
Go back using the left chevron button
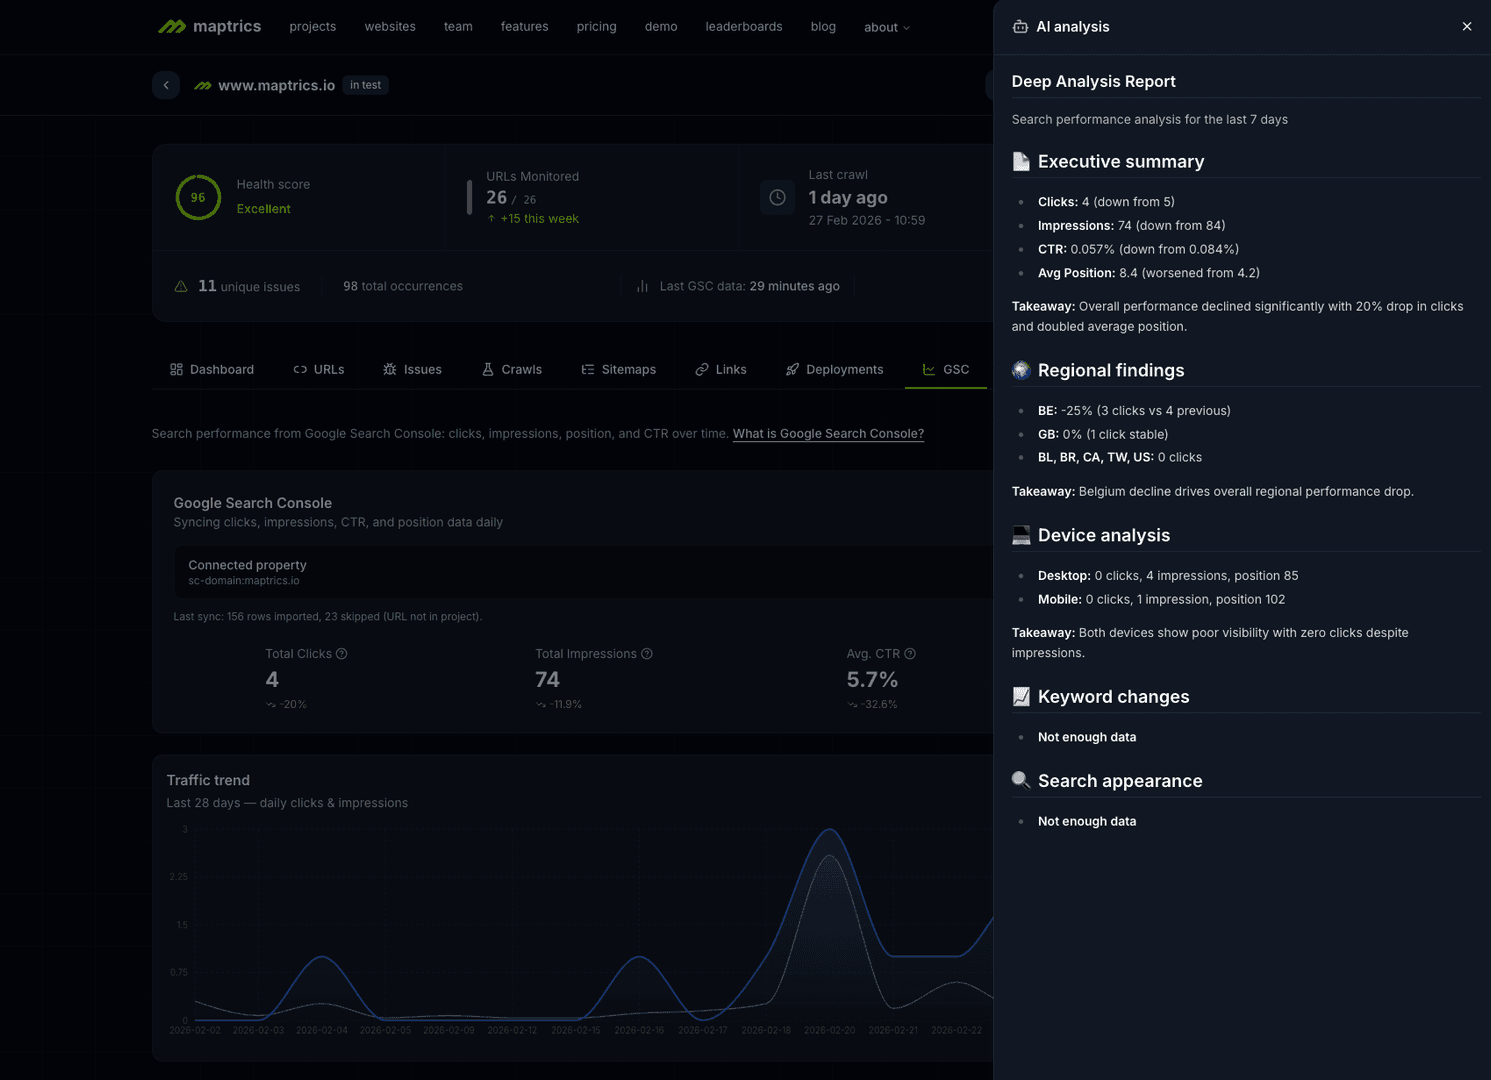166,85
